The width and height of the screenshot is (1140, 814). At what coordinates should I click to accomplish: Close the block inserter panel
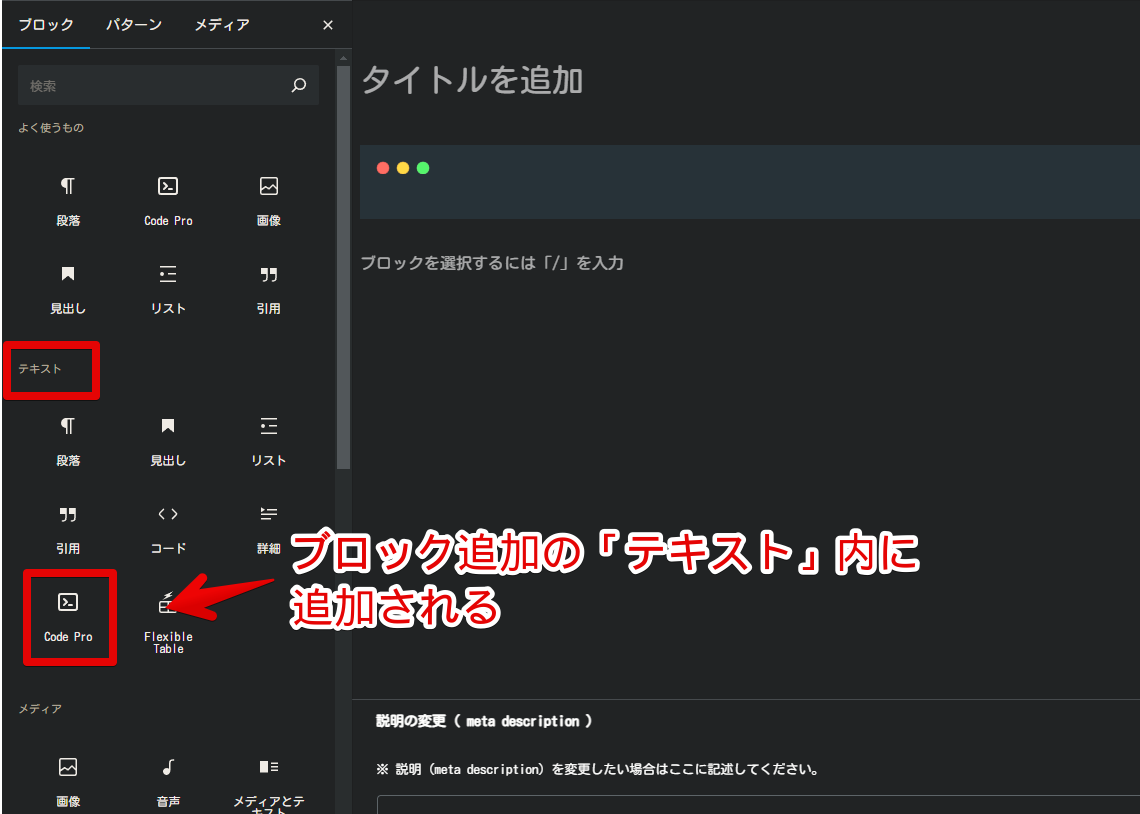[x=328, y=25]
